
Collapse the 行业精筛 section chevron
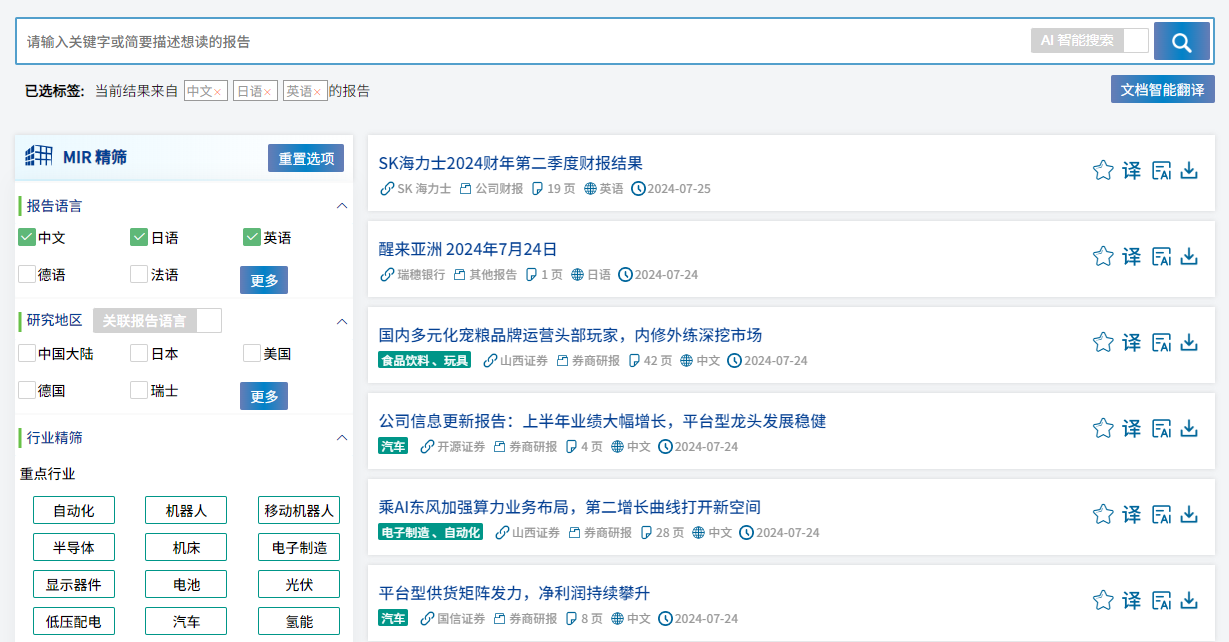coord(342,437)
